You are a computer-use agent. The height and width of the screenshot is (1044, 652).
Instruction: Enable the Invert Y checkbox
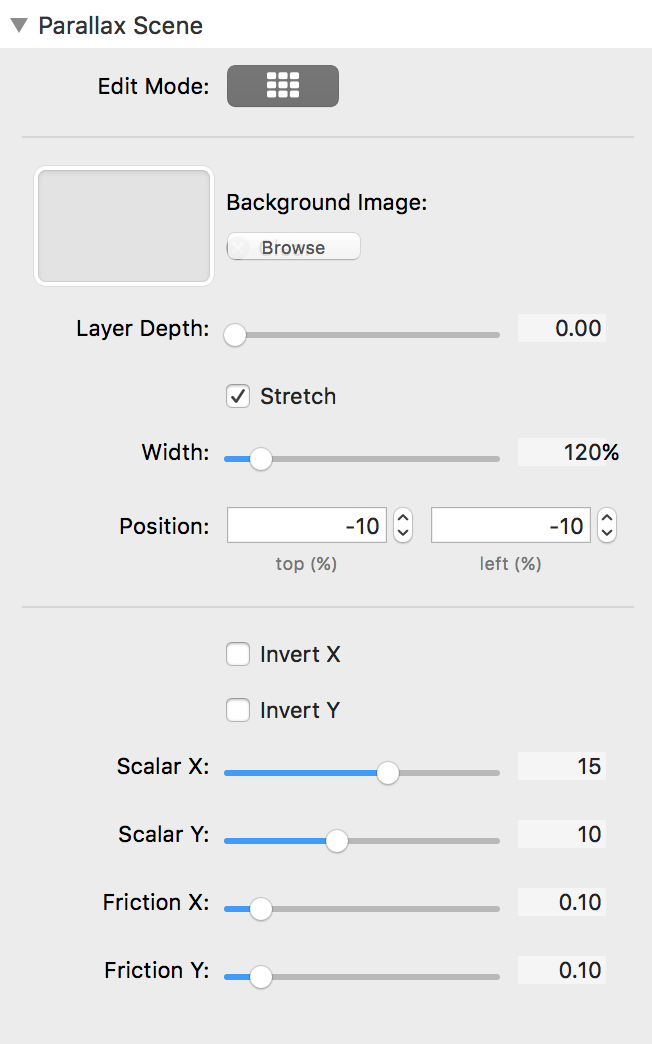coord(238,711)
